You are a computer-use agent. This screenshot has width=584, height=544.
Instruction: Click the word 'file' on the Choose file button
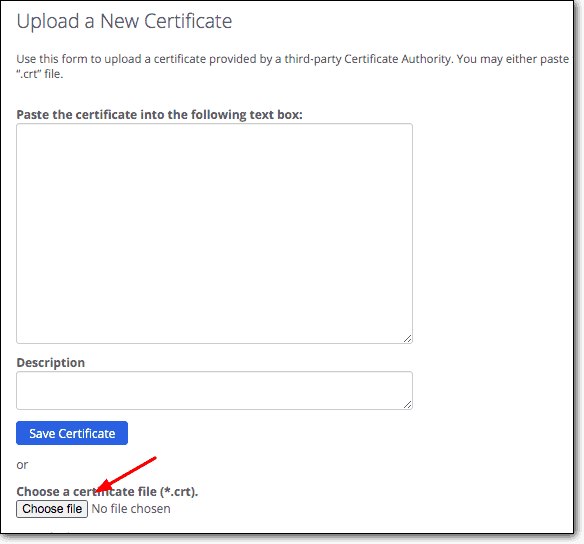pyautogui.click(x=74, y=509)
